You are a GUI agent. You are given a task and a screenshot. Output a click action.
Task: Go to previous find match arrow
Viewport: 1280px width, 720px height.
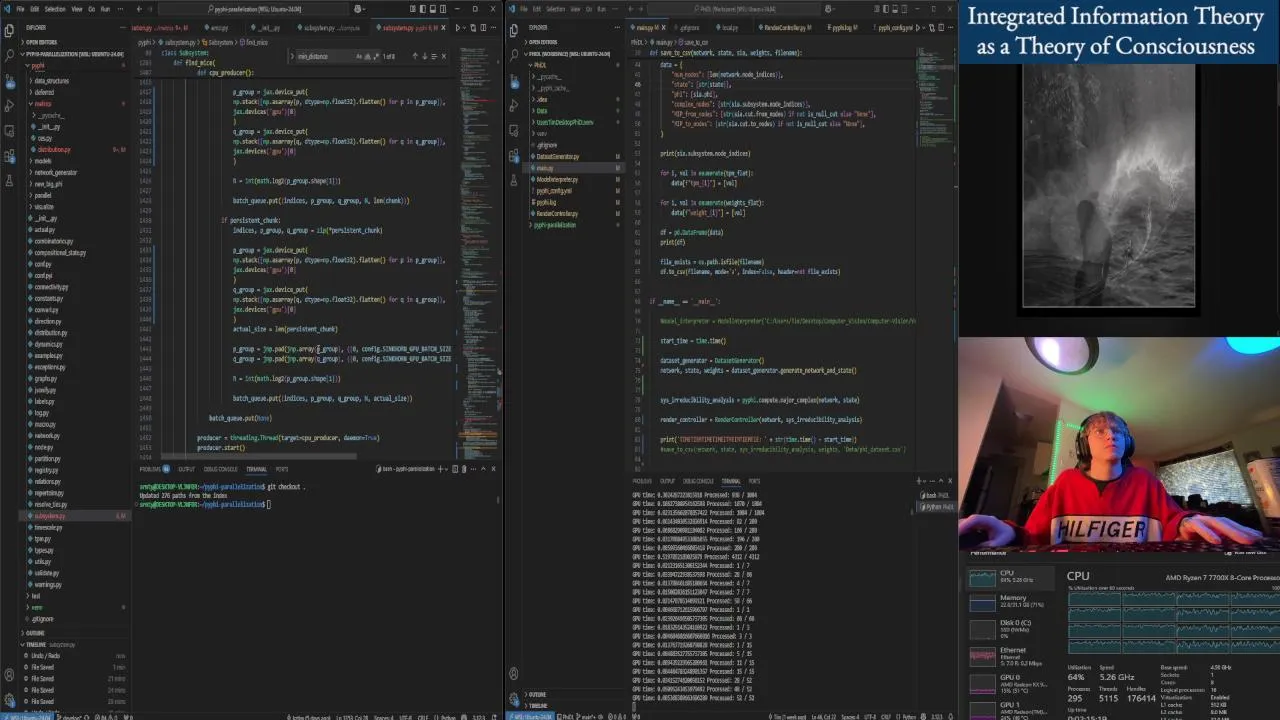[x=415, y=56]
